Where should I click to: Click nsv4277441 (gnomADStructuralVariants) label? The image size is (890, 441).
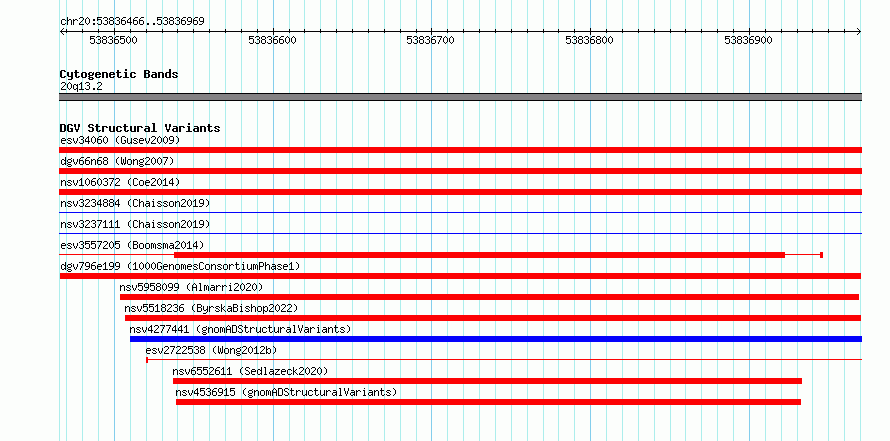pos(240,329)
